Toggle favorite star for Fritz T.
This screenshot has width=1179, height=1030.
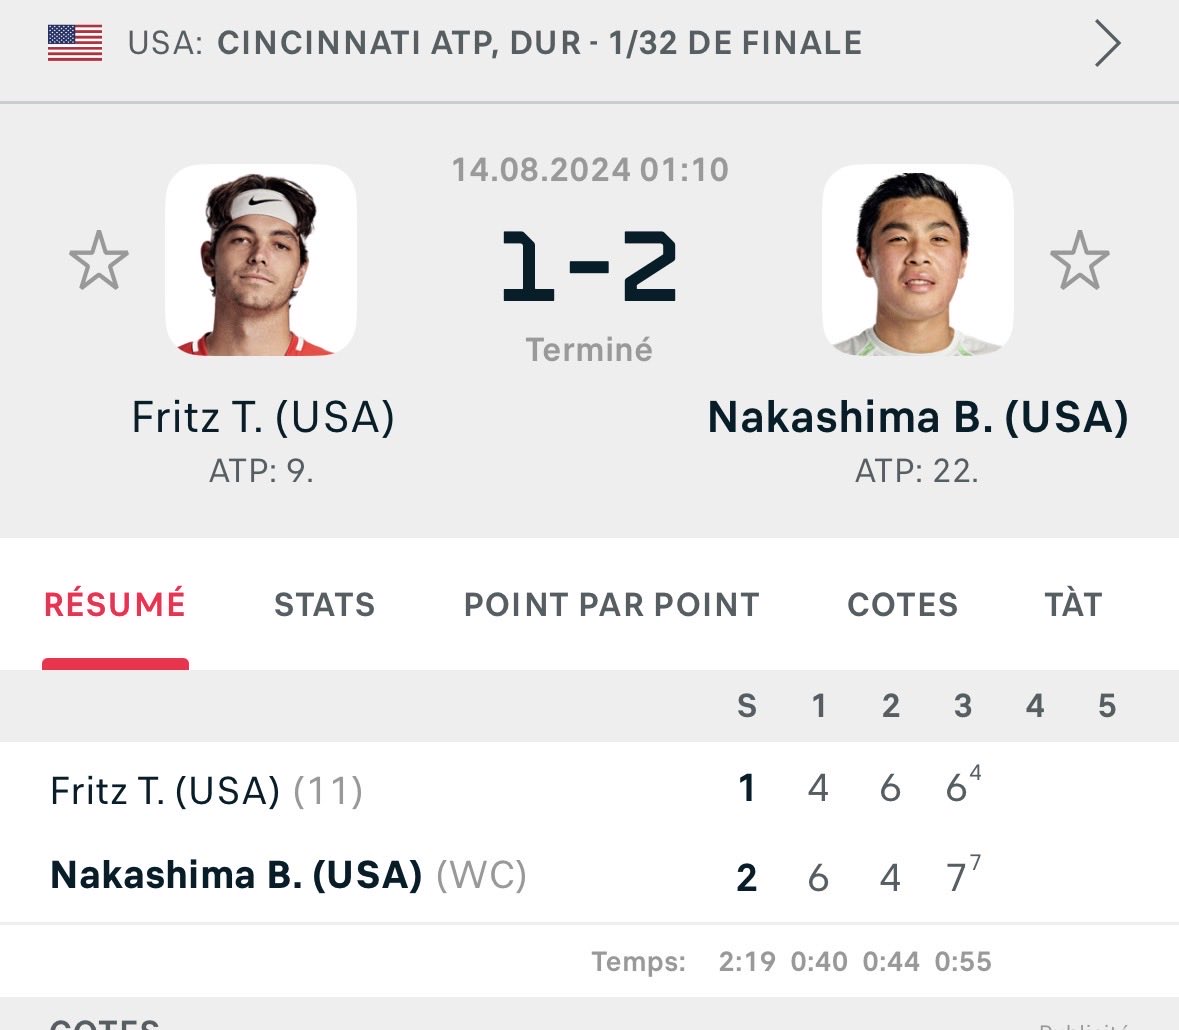(99, 260)
